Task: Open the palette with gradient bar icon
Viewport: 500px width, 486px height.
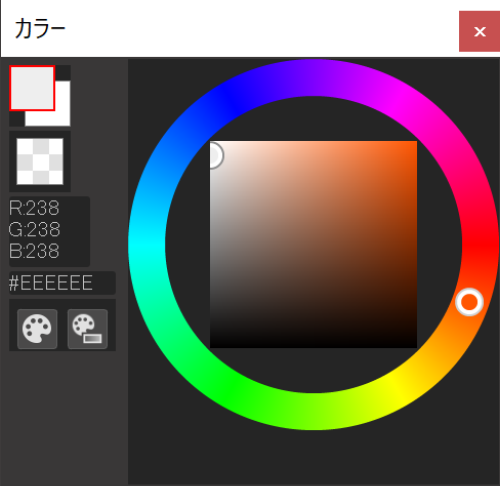Action: click(x=88, y=329)
